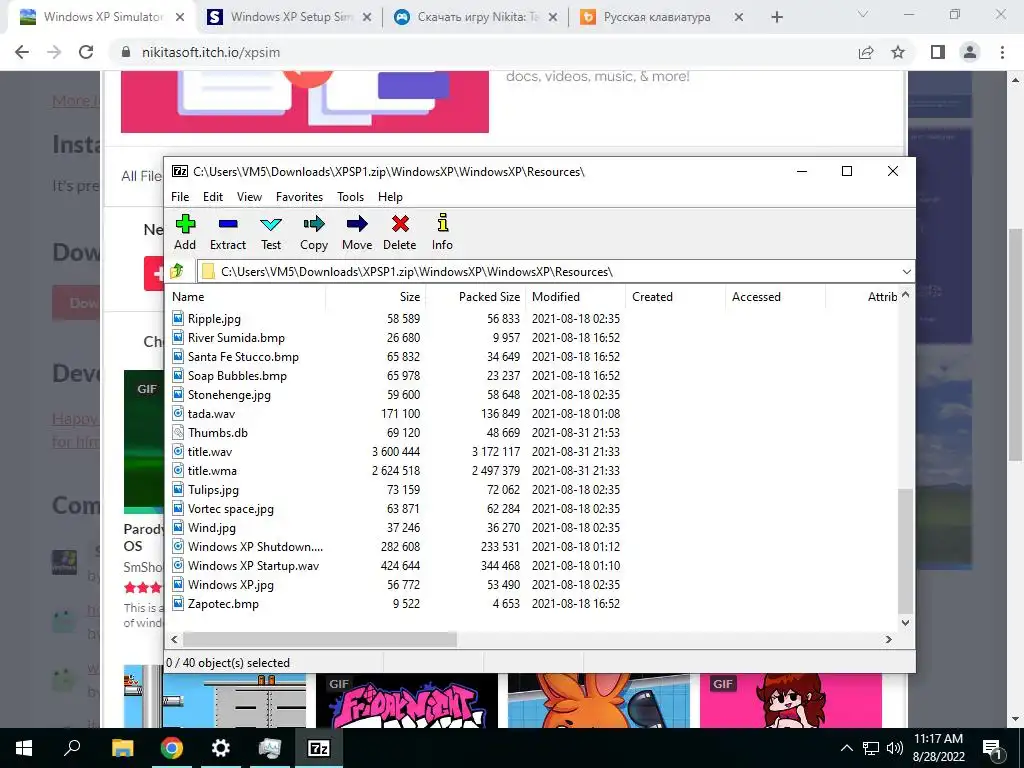Click the 7-Zip vertical scrollbar thumb

[x=905, y=550]
